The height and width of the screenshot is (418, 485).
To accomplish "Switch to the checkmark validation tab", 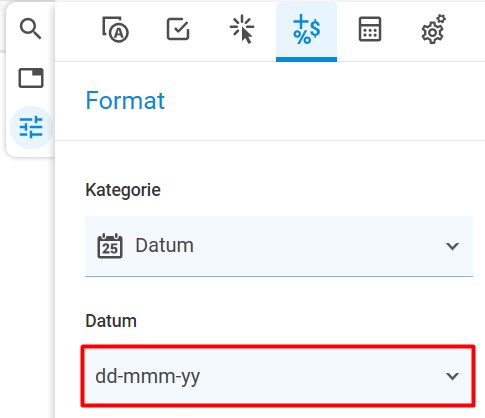I will (178, 29).
